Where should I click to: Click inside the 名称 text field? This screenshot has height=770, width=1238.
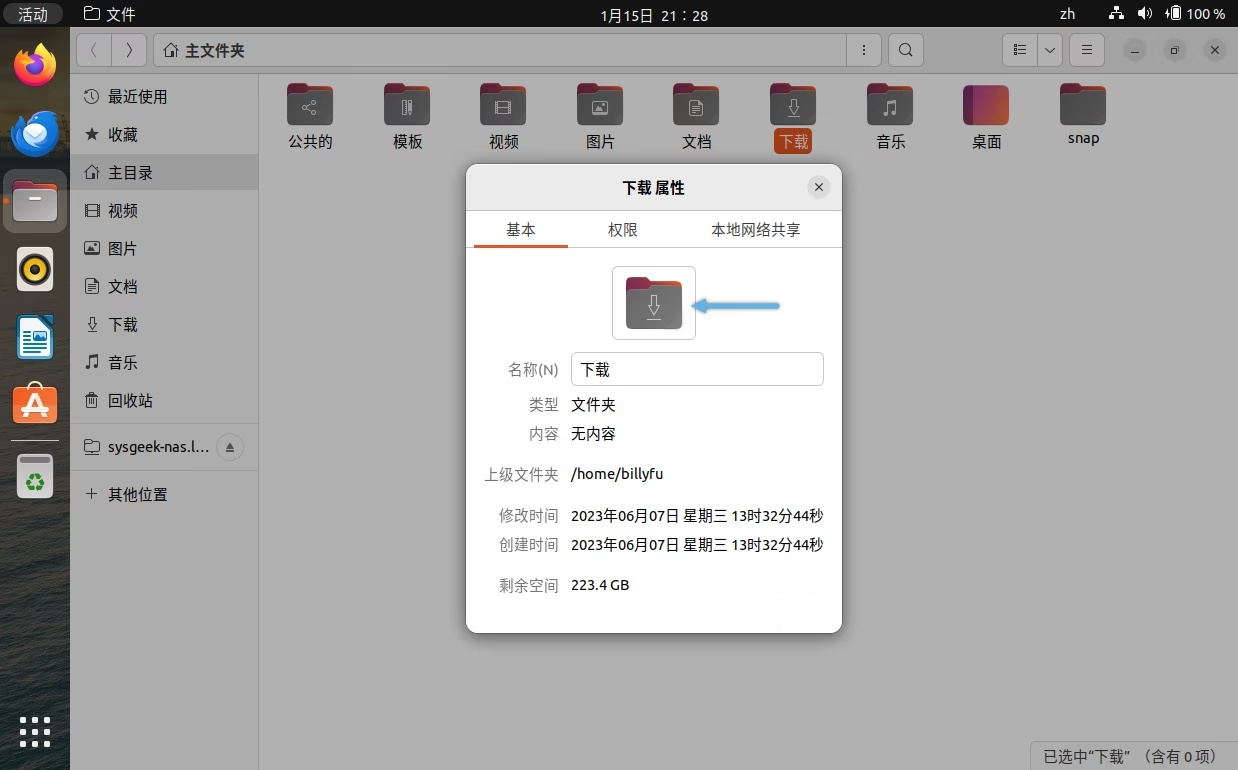point(697,369)
